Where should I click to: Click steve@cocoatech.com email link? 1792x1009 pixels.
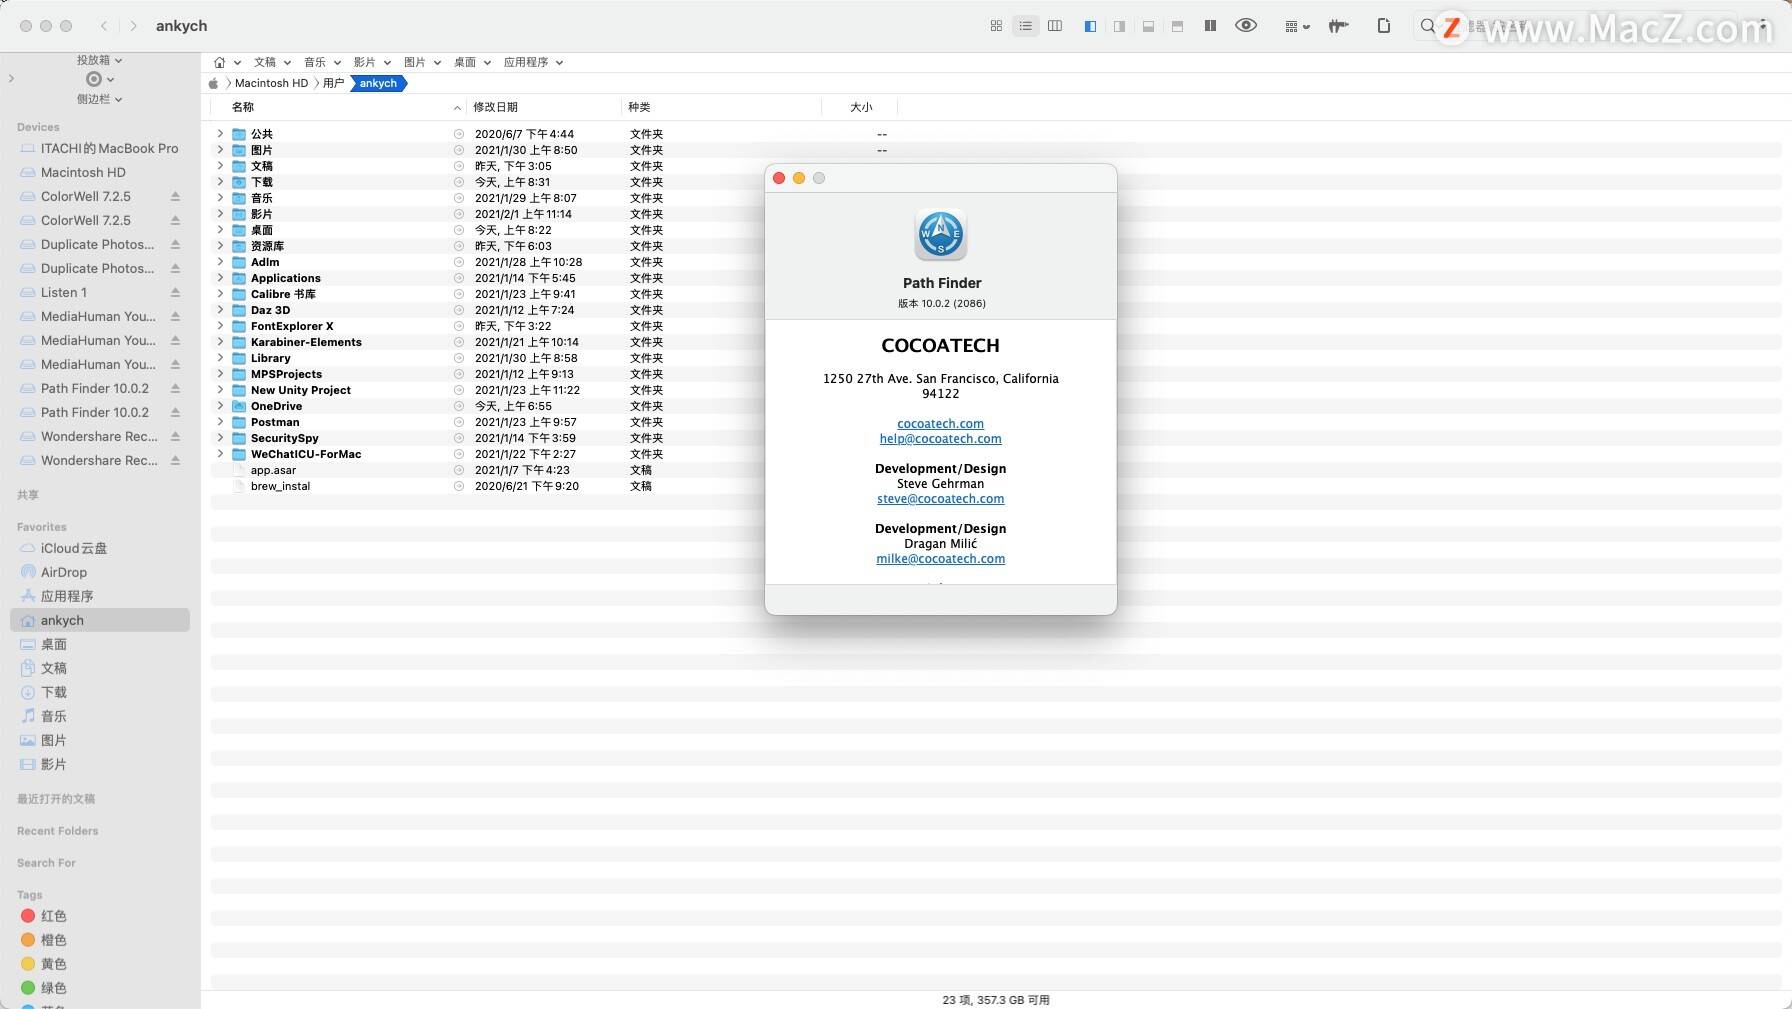tap(940, 499)
